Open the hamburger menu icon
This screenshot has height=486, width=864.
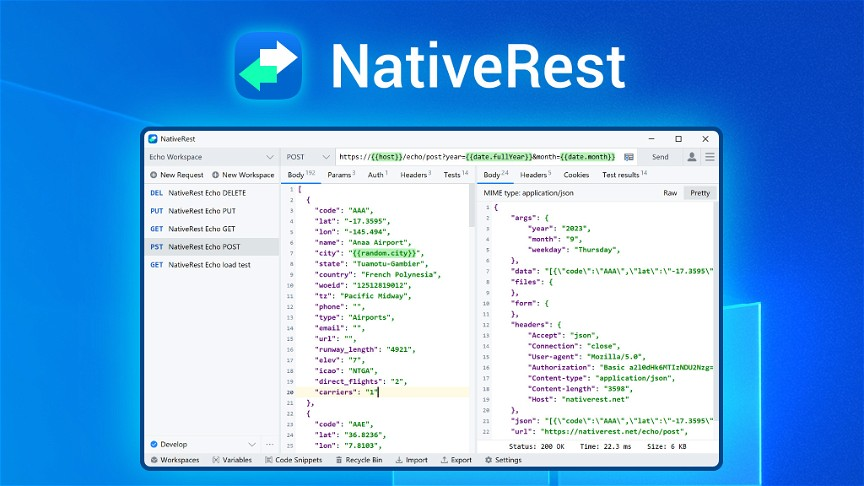pos(710,157)
